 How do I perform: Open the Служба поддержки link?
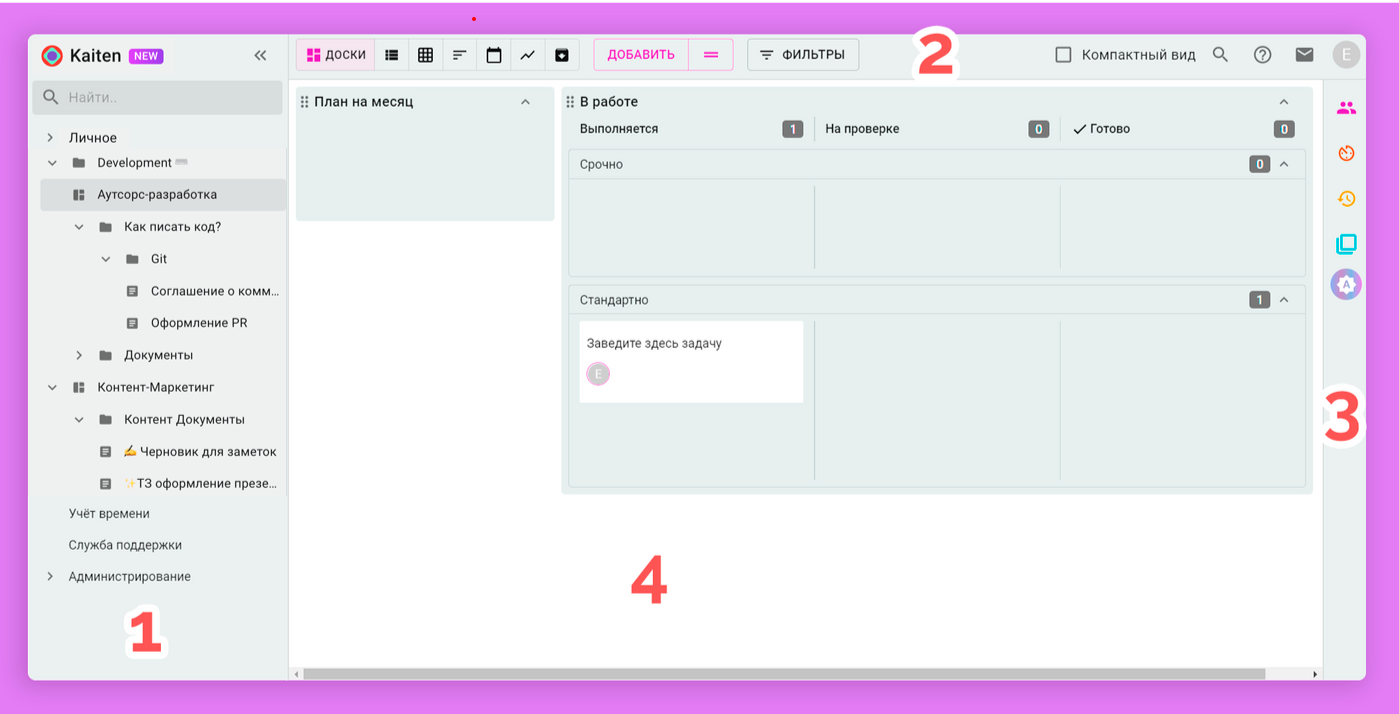coord(125,545)
